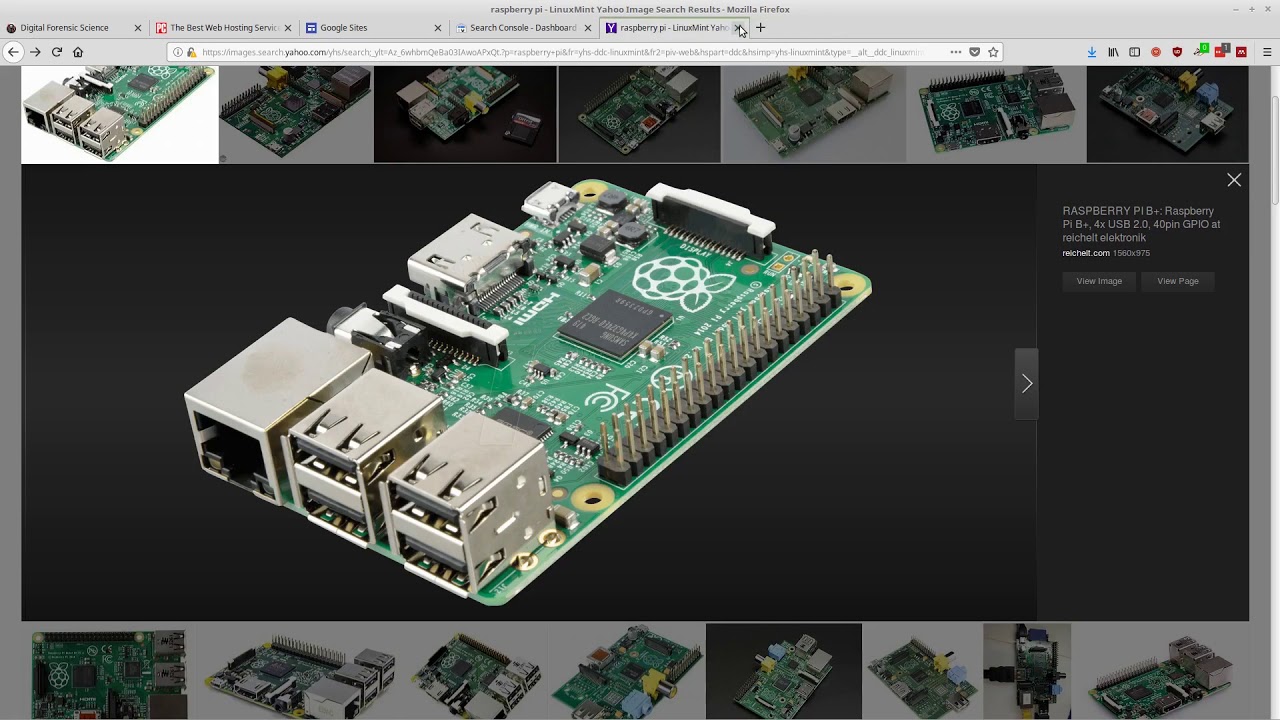Screen dimensions: 1280x720
Task: Click the large Raspberry Pi B+ preview image
Action: pyautogui.click(x=528, y=392)
